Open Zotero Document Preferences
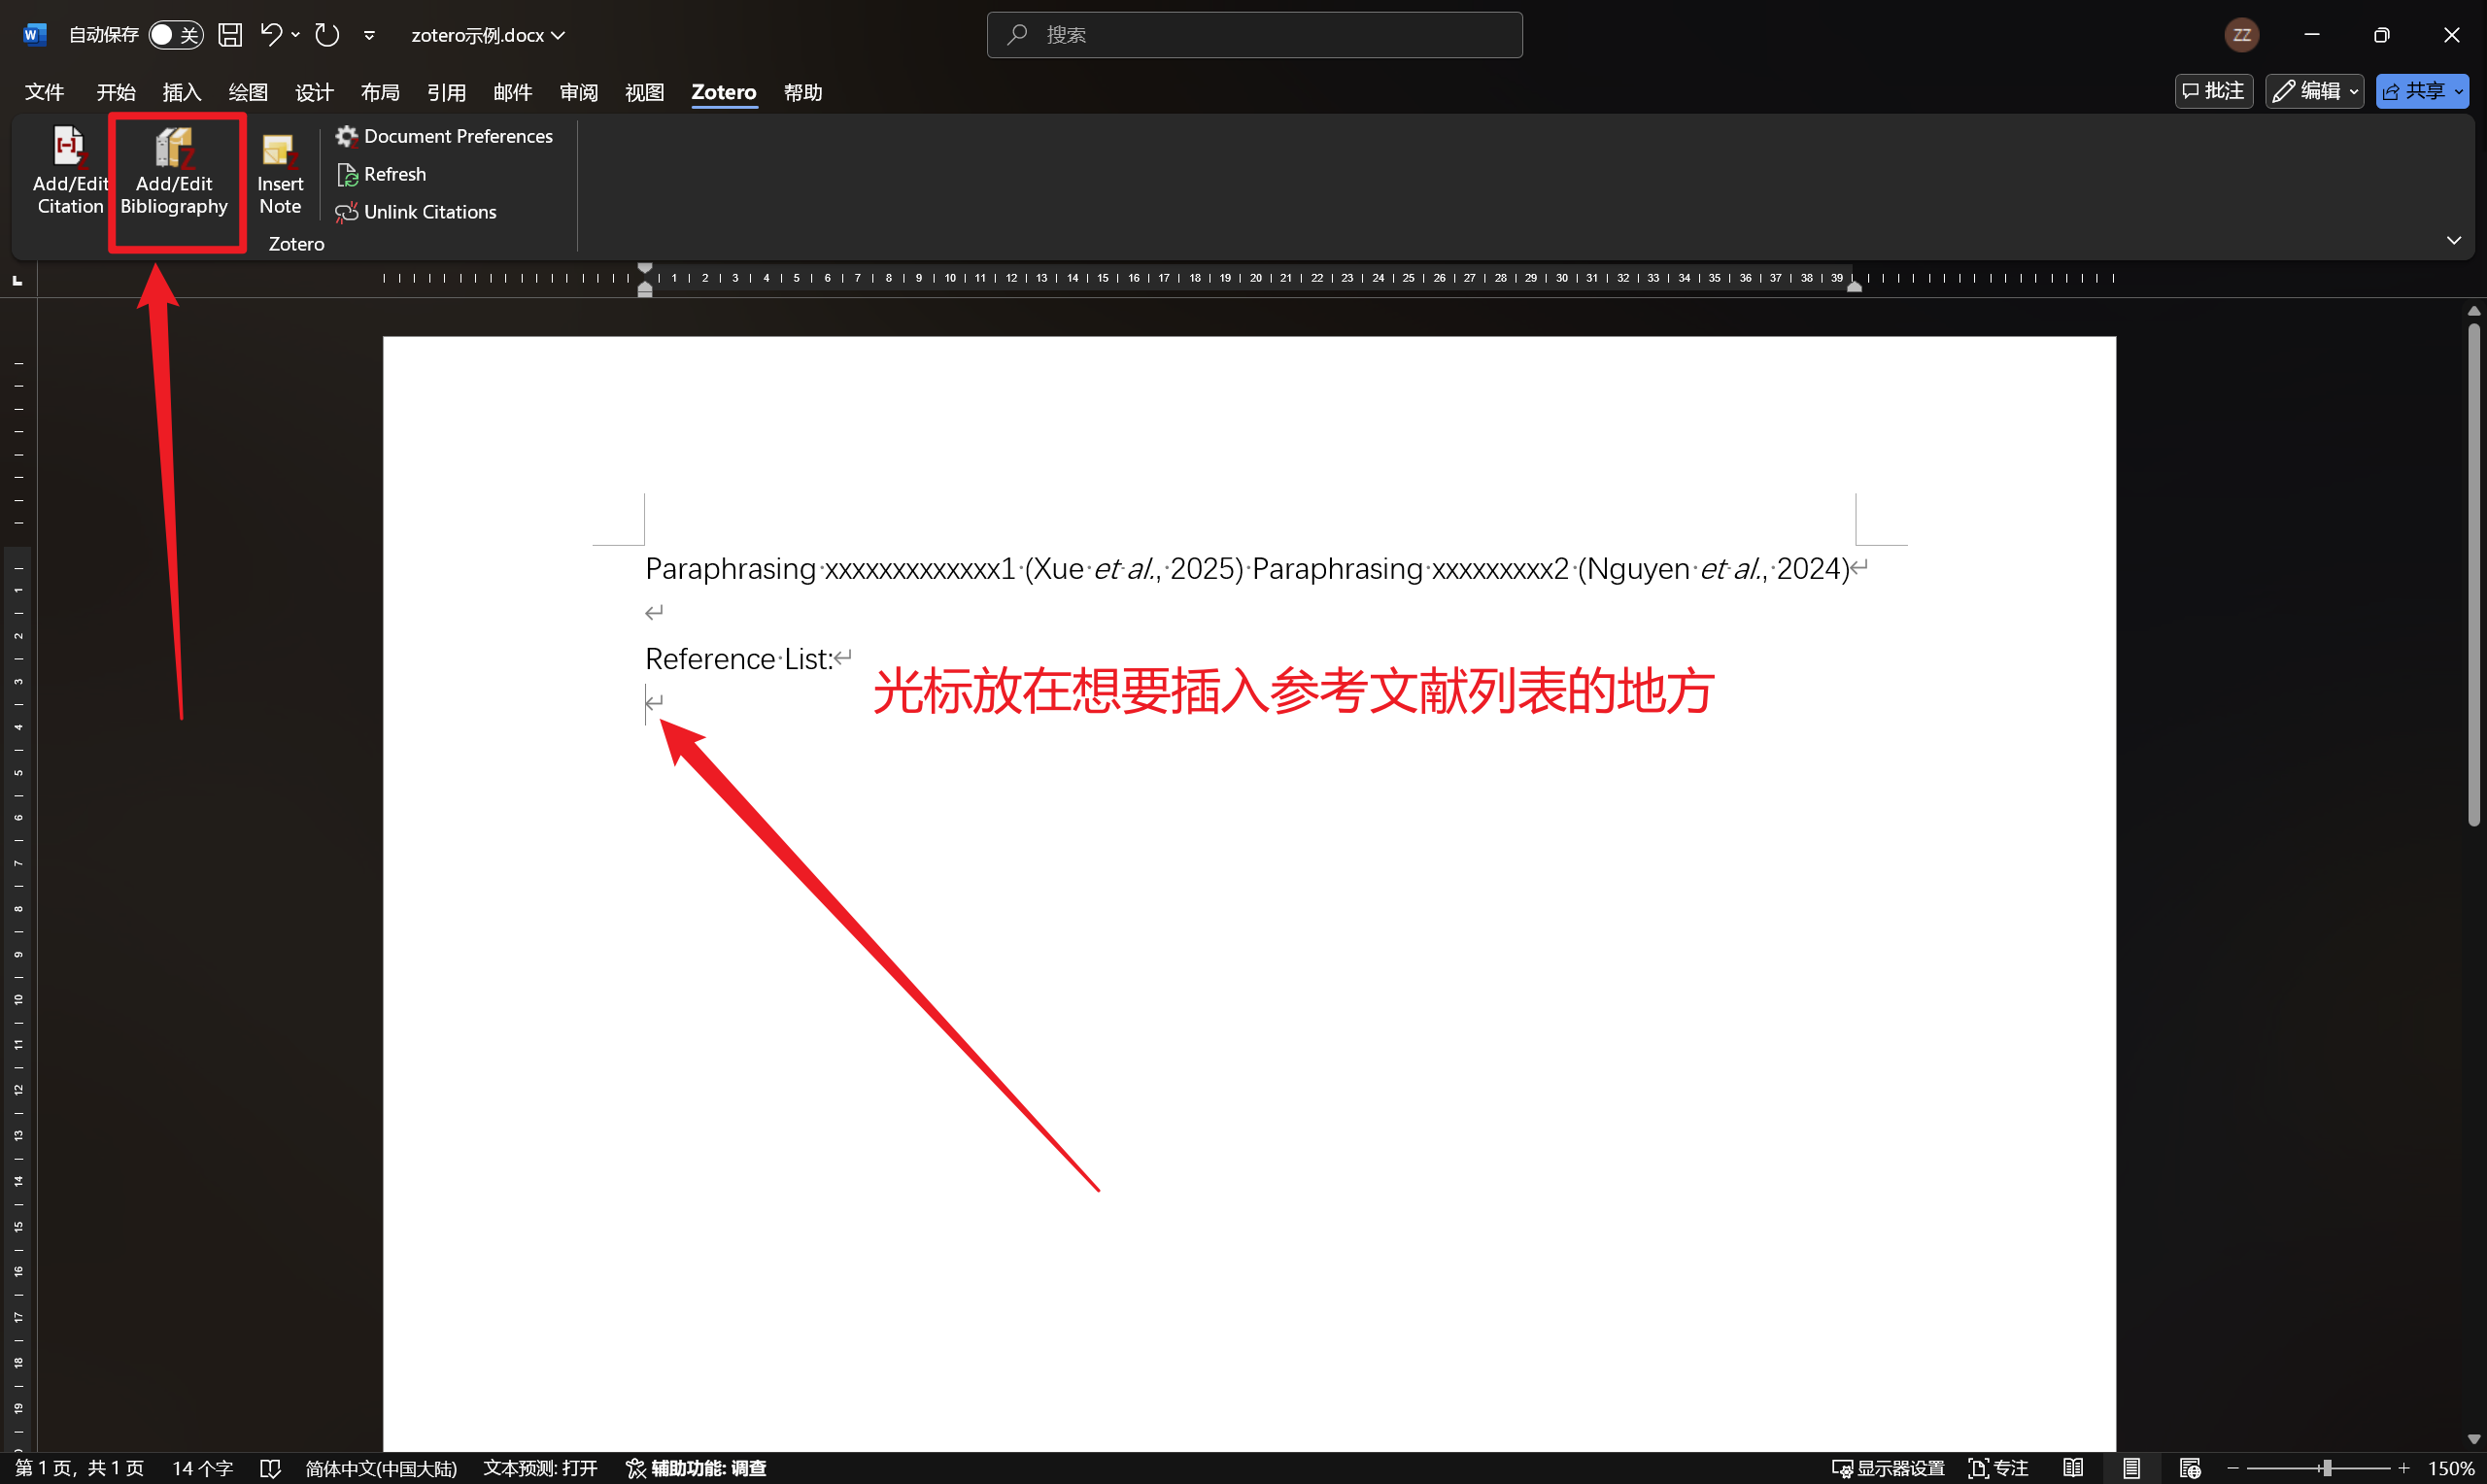Screen dimensions: 2487x1484 (x=445, y=136)
